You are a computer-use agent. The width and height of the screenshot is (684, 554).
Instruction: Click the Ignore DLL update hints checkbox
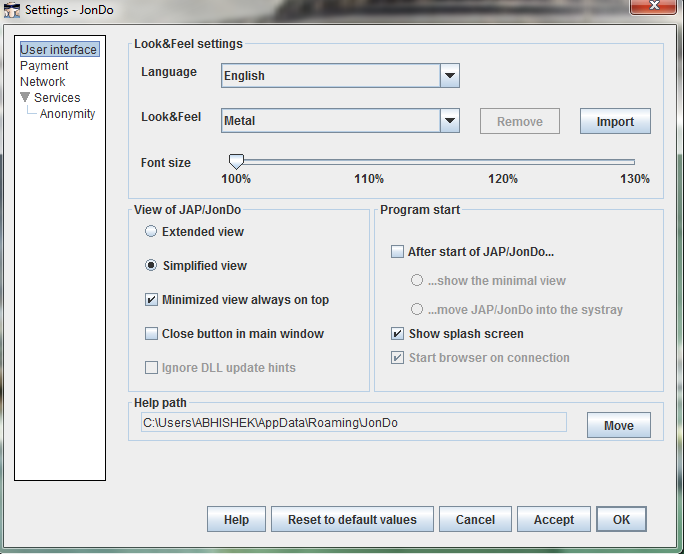tap(151, 368)
